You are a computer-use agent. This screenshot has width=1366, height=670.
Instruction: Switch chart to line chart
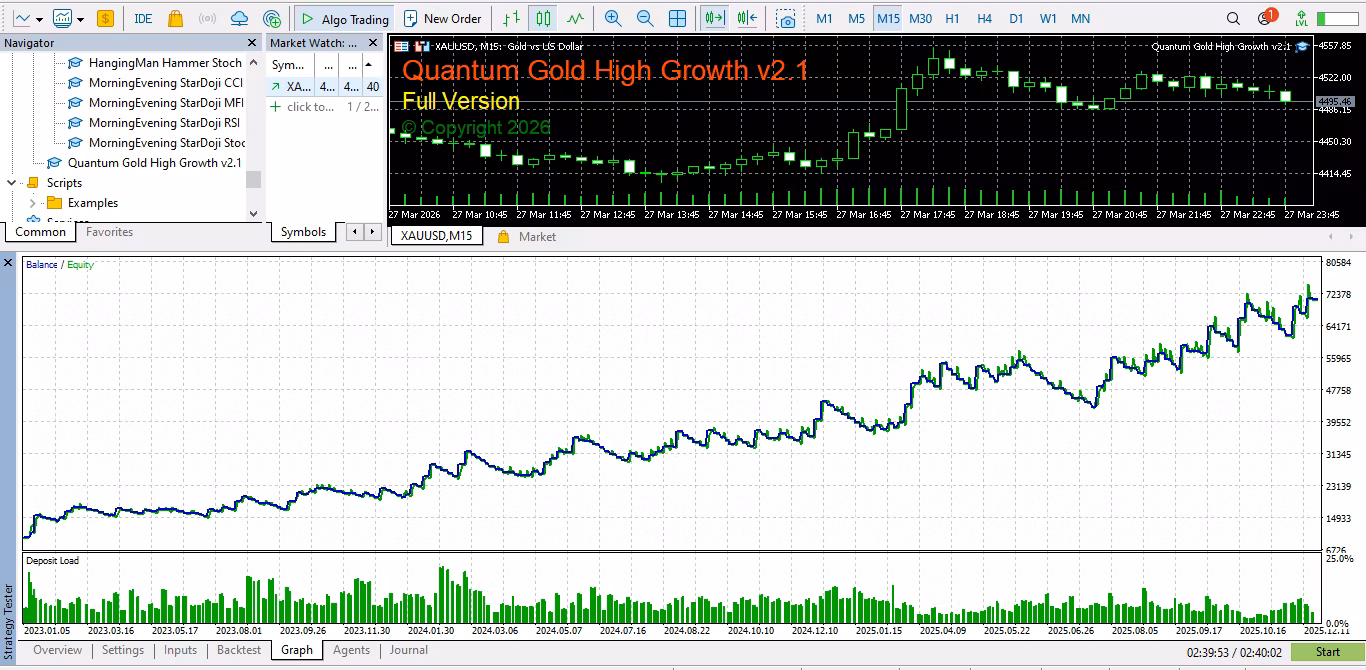click(x=575, y=18)
